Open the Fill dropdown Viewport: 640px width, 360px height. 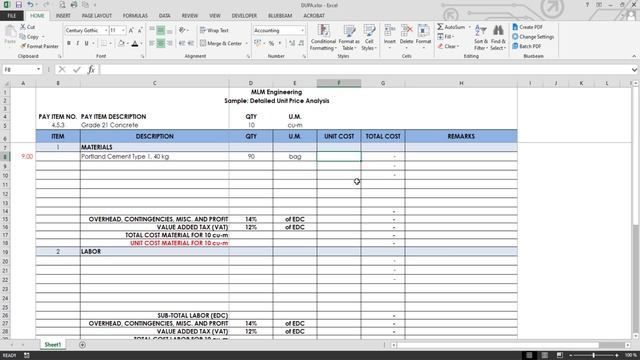(x=446, y=37)
